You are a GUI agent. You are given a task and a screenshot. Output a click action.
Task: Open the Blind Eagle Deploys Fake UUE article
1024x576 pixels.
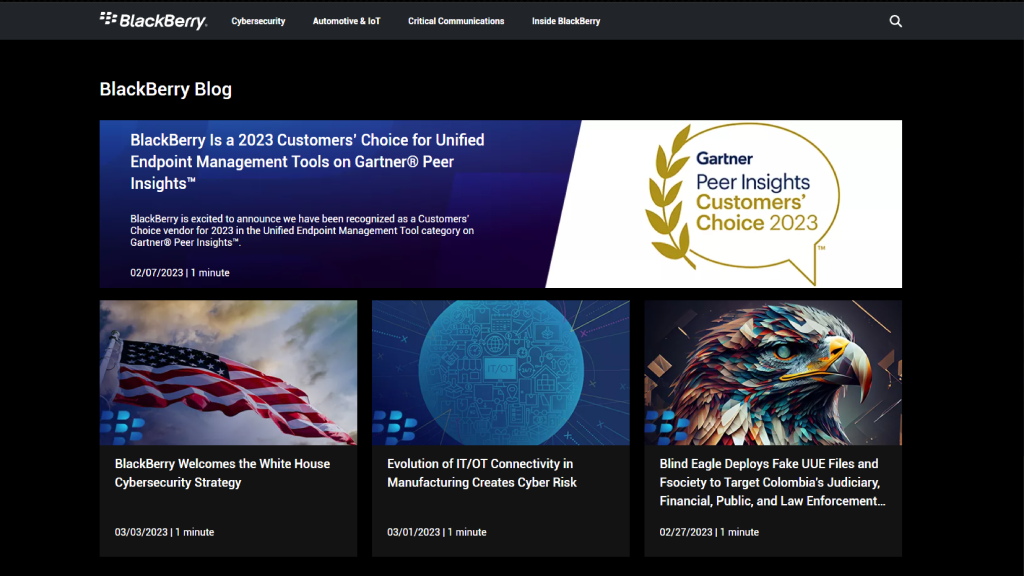pyautogui.click(x=772, y=482)
